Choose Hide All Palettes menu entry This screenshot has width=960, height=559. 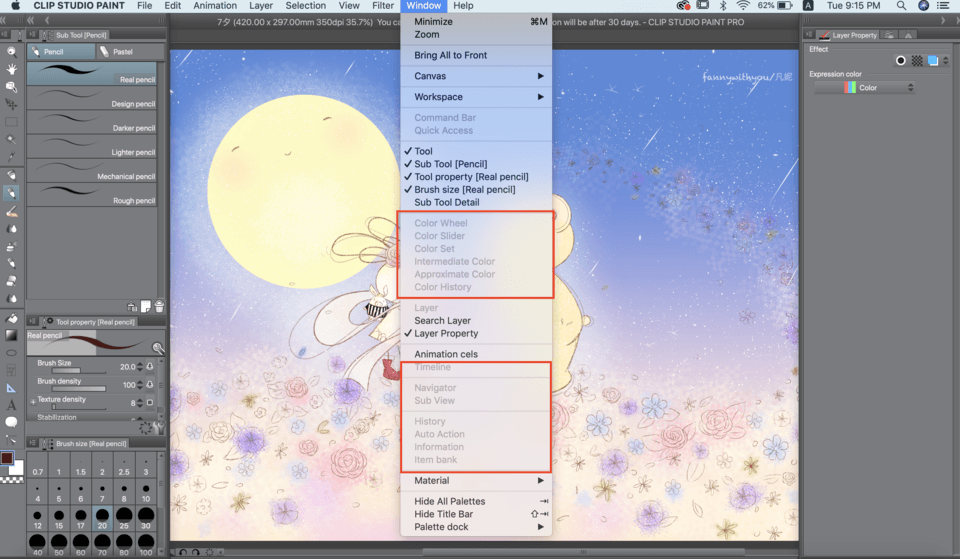coord(476,501)
